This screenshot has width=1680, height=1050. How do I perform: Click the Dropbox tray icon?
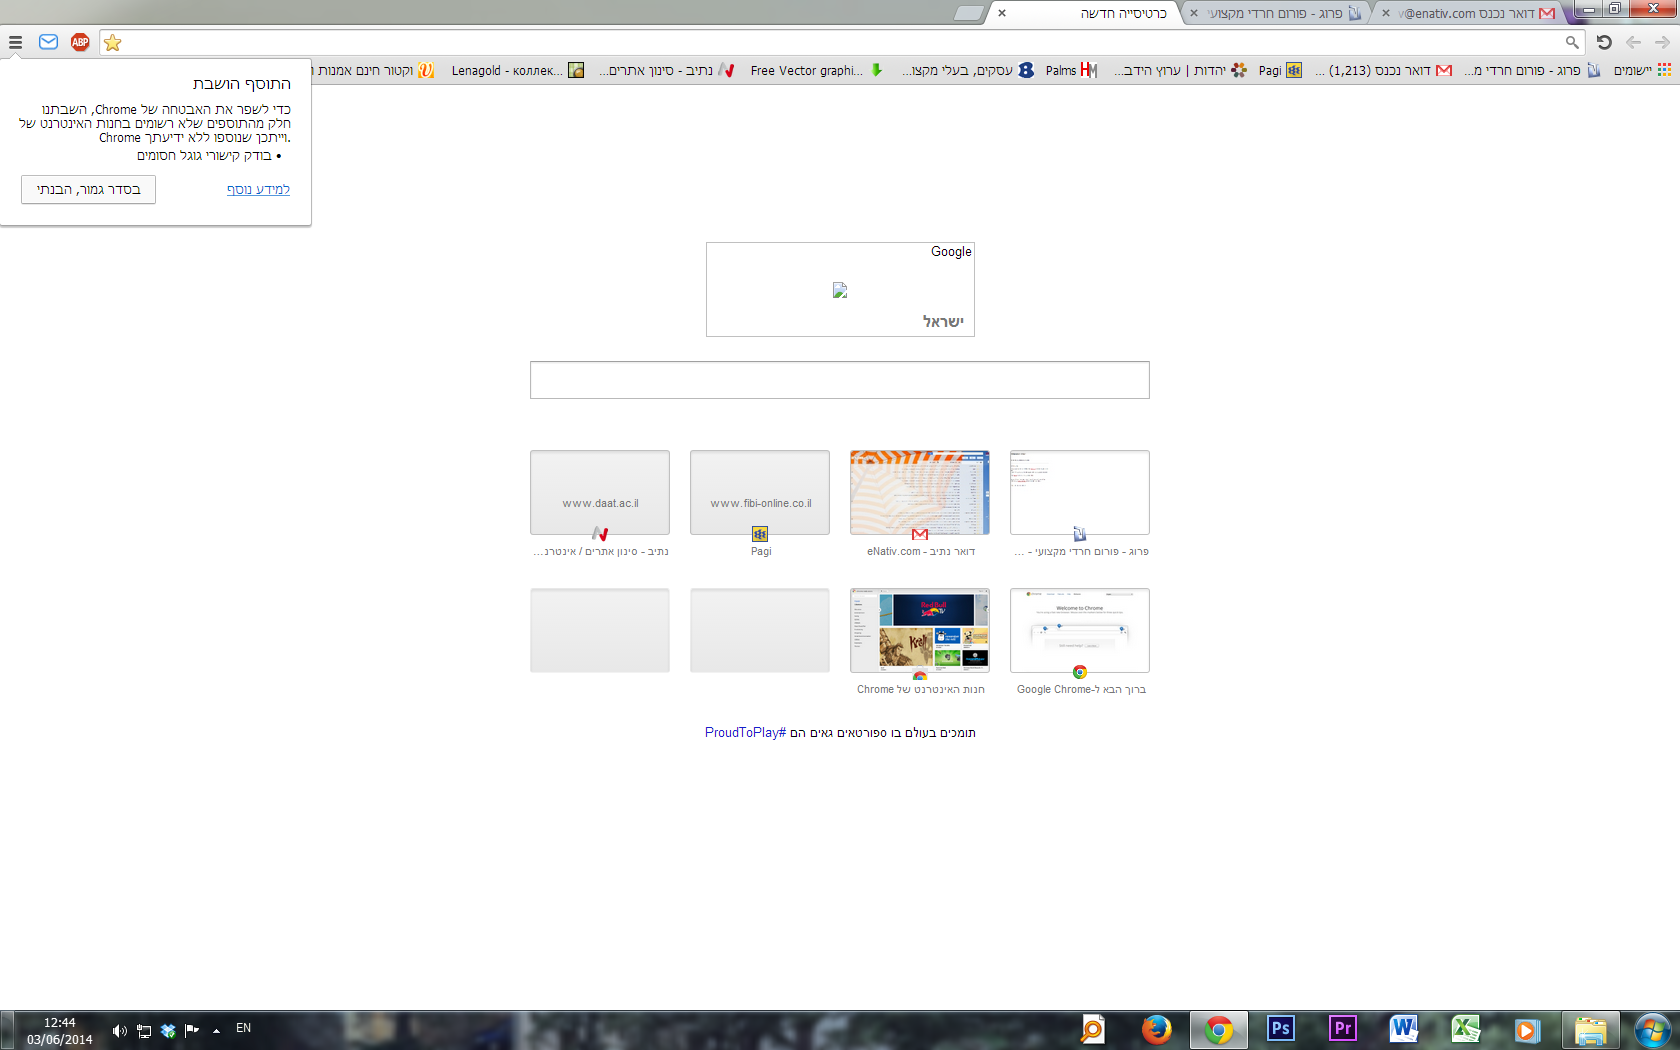coord(168,1030)
